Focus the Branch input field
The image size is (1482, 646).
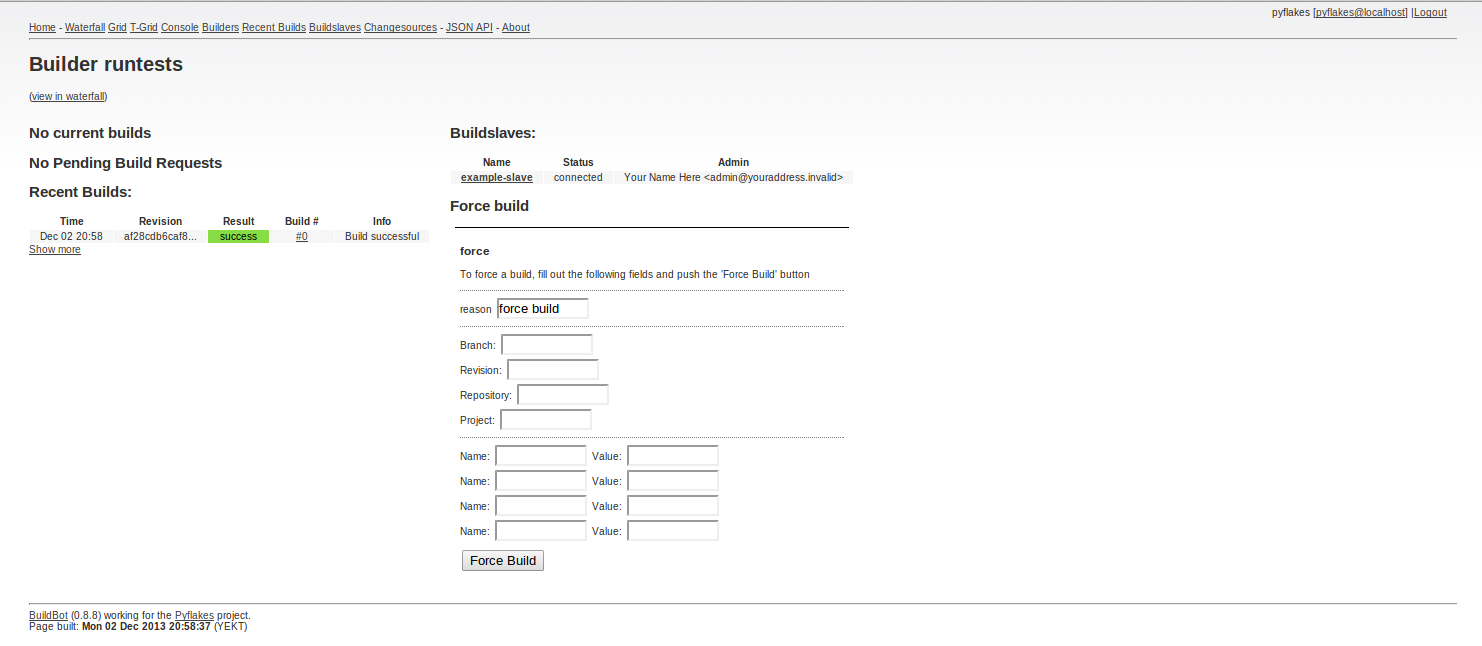[x=547, y=345]
